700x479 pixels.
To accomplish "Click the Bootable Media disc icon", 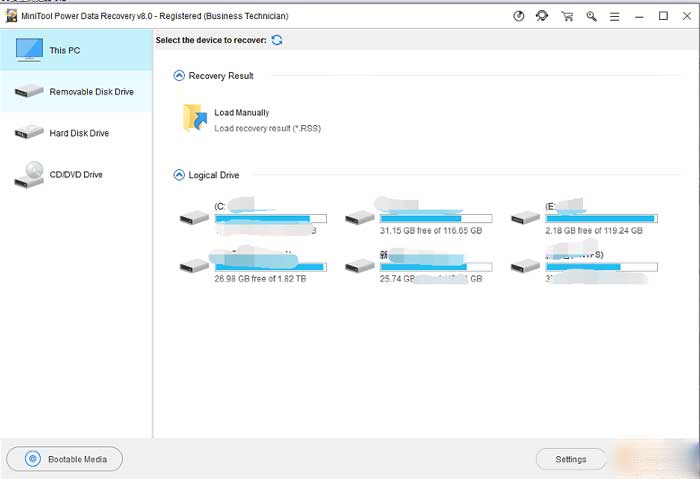I will 33,459.
